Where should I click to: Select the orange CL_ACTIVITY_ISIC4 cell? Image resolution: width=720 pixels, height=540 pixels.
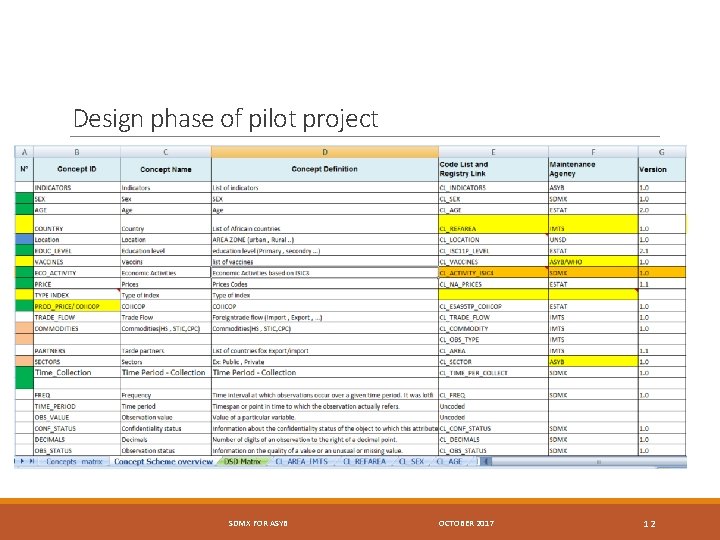[493, 273]
